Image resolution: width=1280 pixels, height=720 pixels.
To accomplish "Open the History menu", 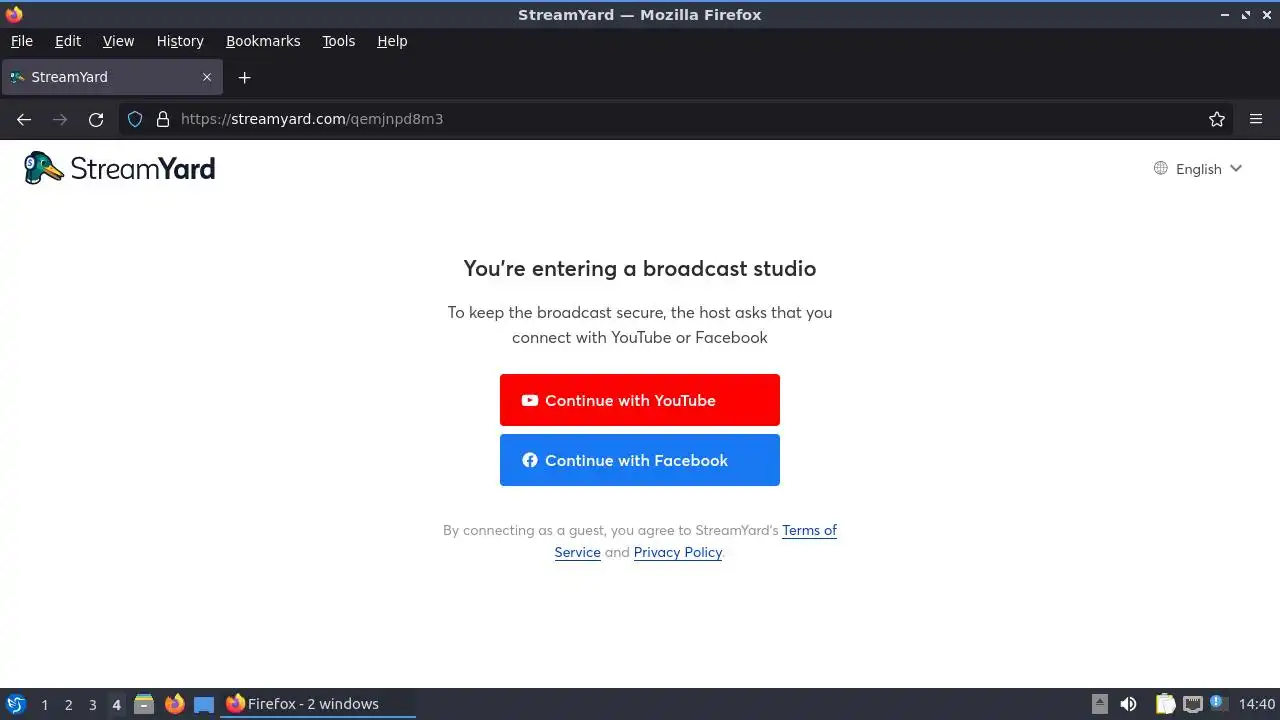I will 180,41.
